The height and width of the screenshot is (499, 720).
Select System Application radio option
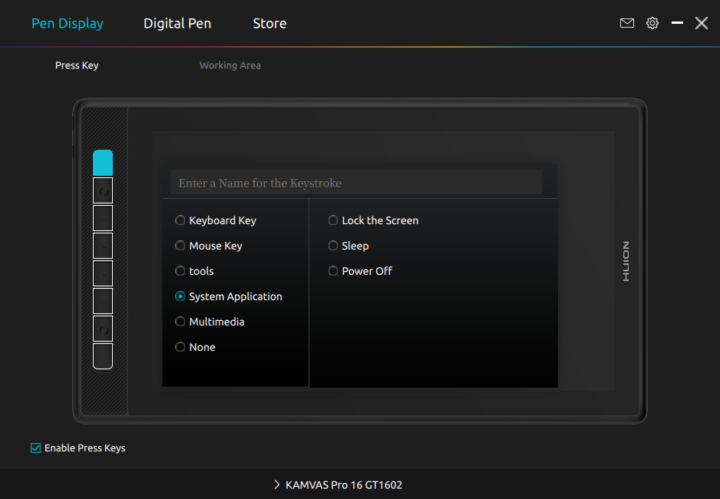click(x=229, y=296)
